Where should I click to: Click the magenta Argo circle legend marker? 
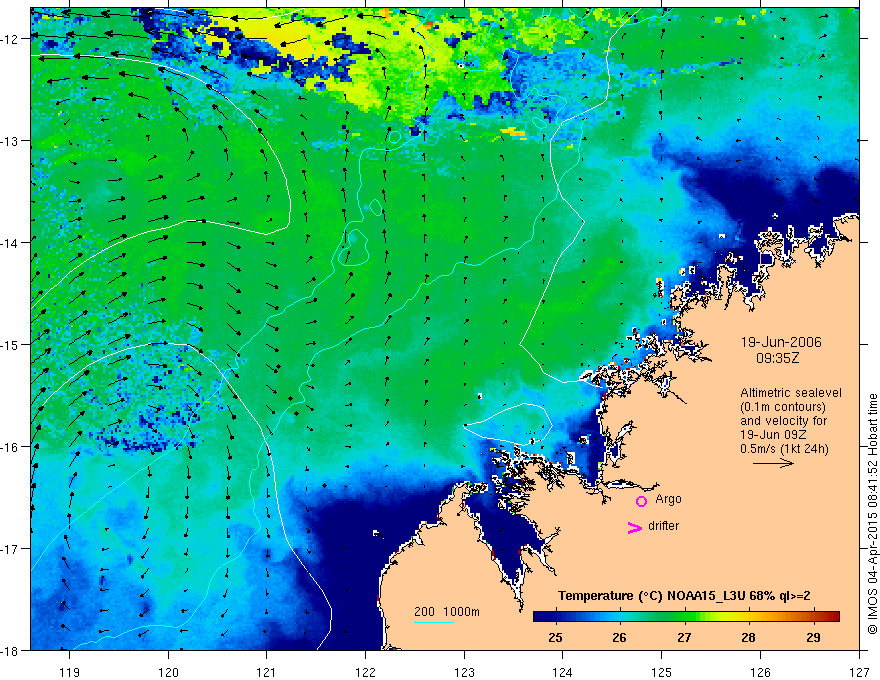pyautogui.click(x=641, y=501)
